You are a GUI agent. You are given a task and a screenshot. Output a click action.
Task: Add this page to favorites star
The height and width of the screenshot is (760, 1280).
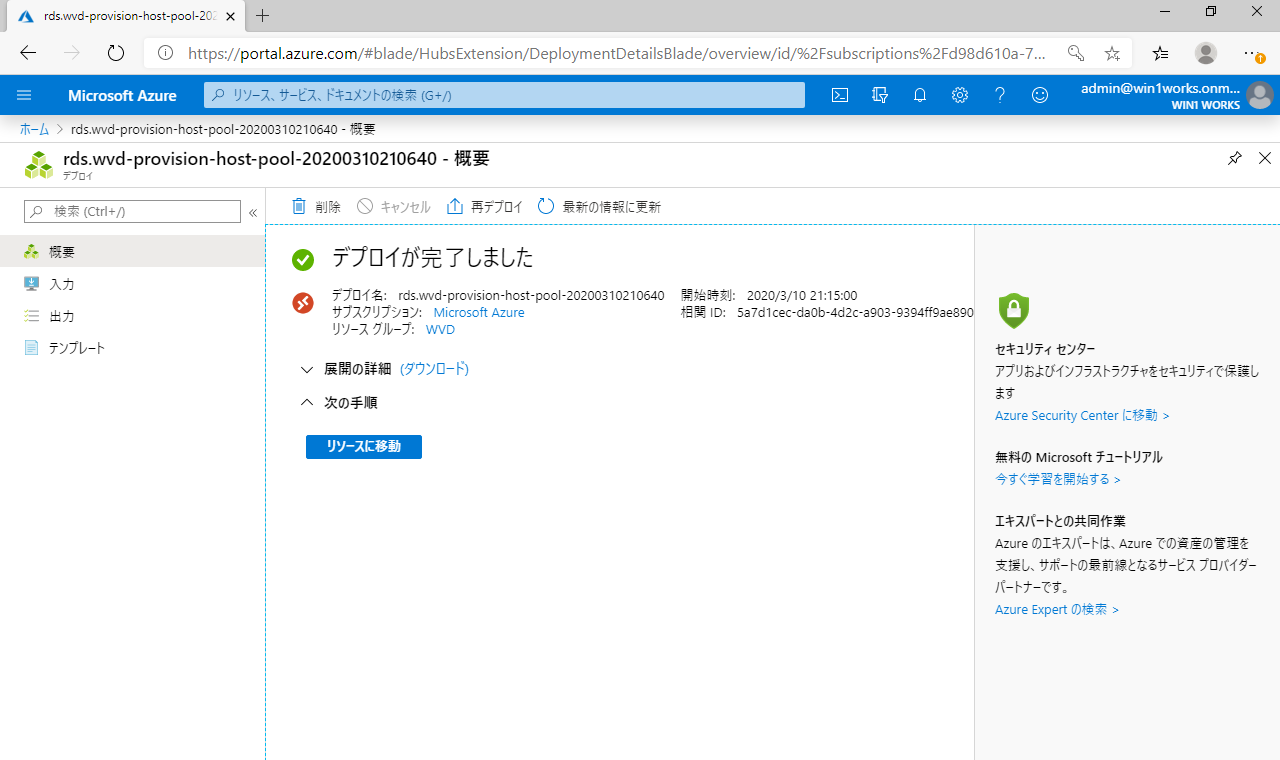(x=1112, y=53)
